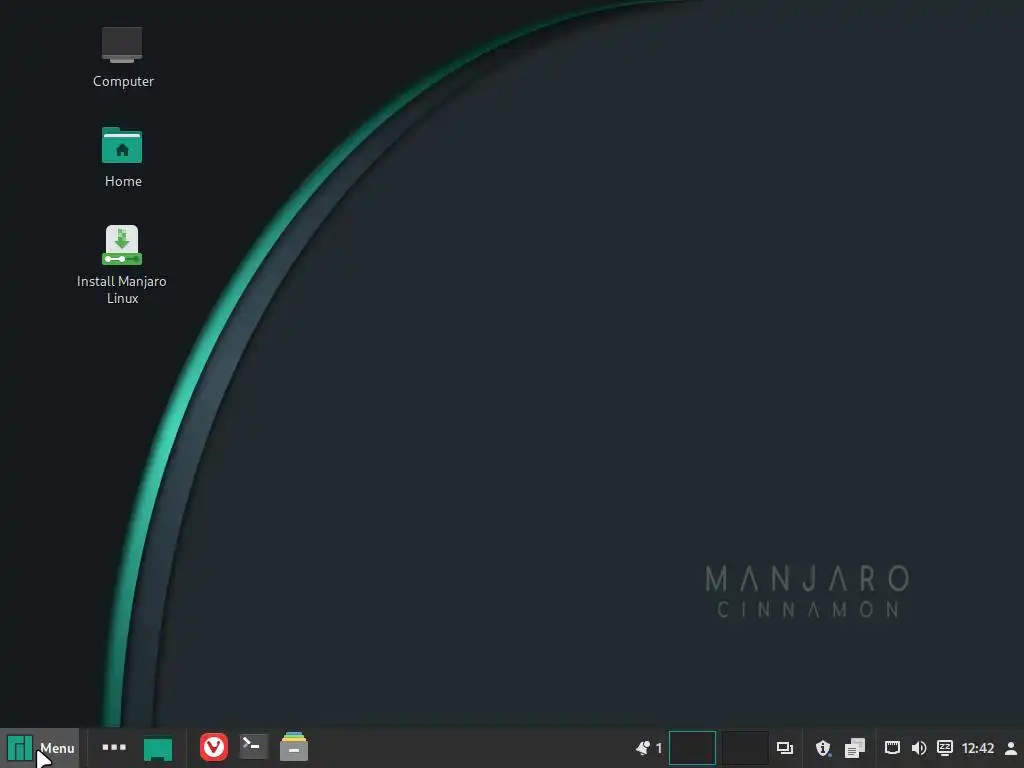Switch to the first workspace
The width and height of the screenshot is (1024, 768).
[692, 748]
